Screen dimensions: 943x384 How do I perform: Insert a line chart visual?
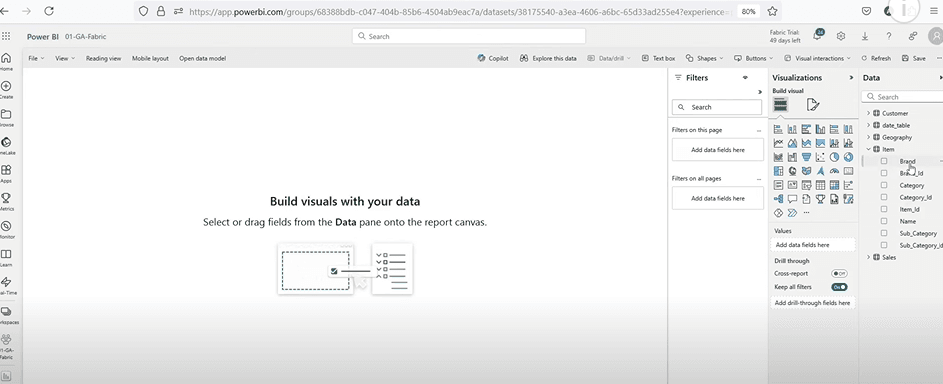tap(778, 143)
